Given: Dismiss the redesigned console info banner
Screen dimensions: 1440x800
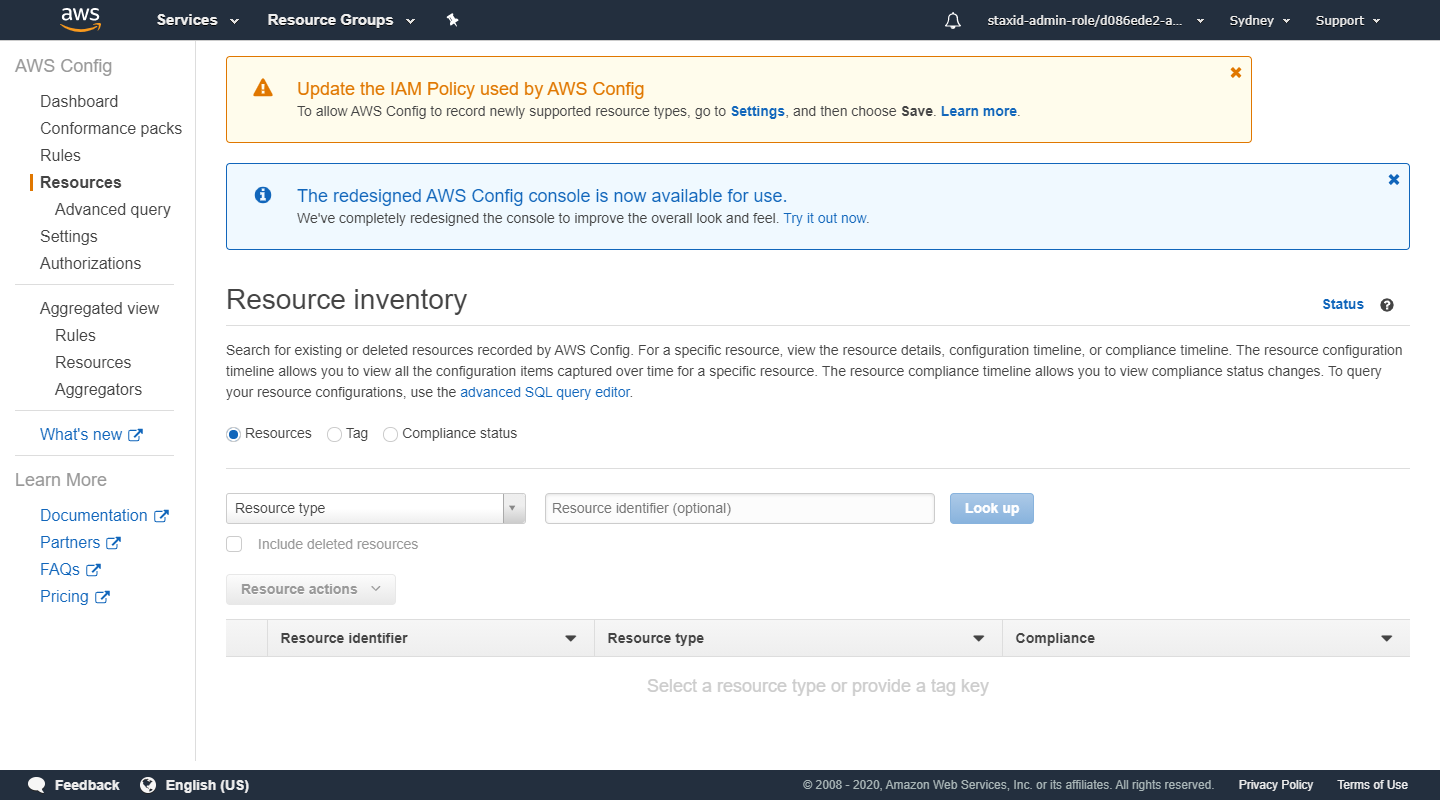Looking at the screenshot, I should tap(1394, 179).
